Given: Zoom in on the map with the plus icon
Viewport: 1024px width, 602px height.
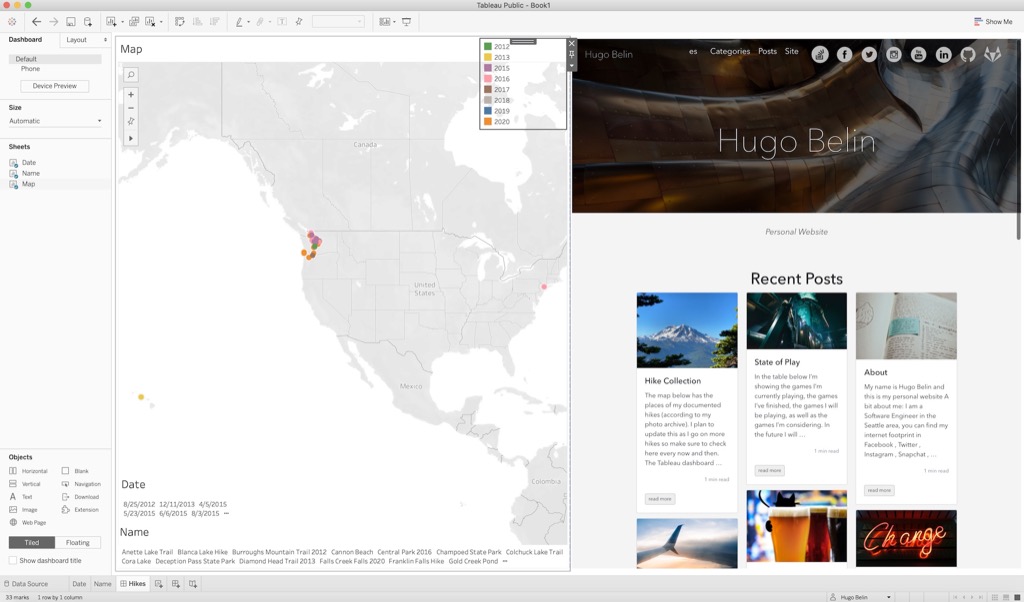Looking at the screenshot, I should click(130, 95).
